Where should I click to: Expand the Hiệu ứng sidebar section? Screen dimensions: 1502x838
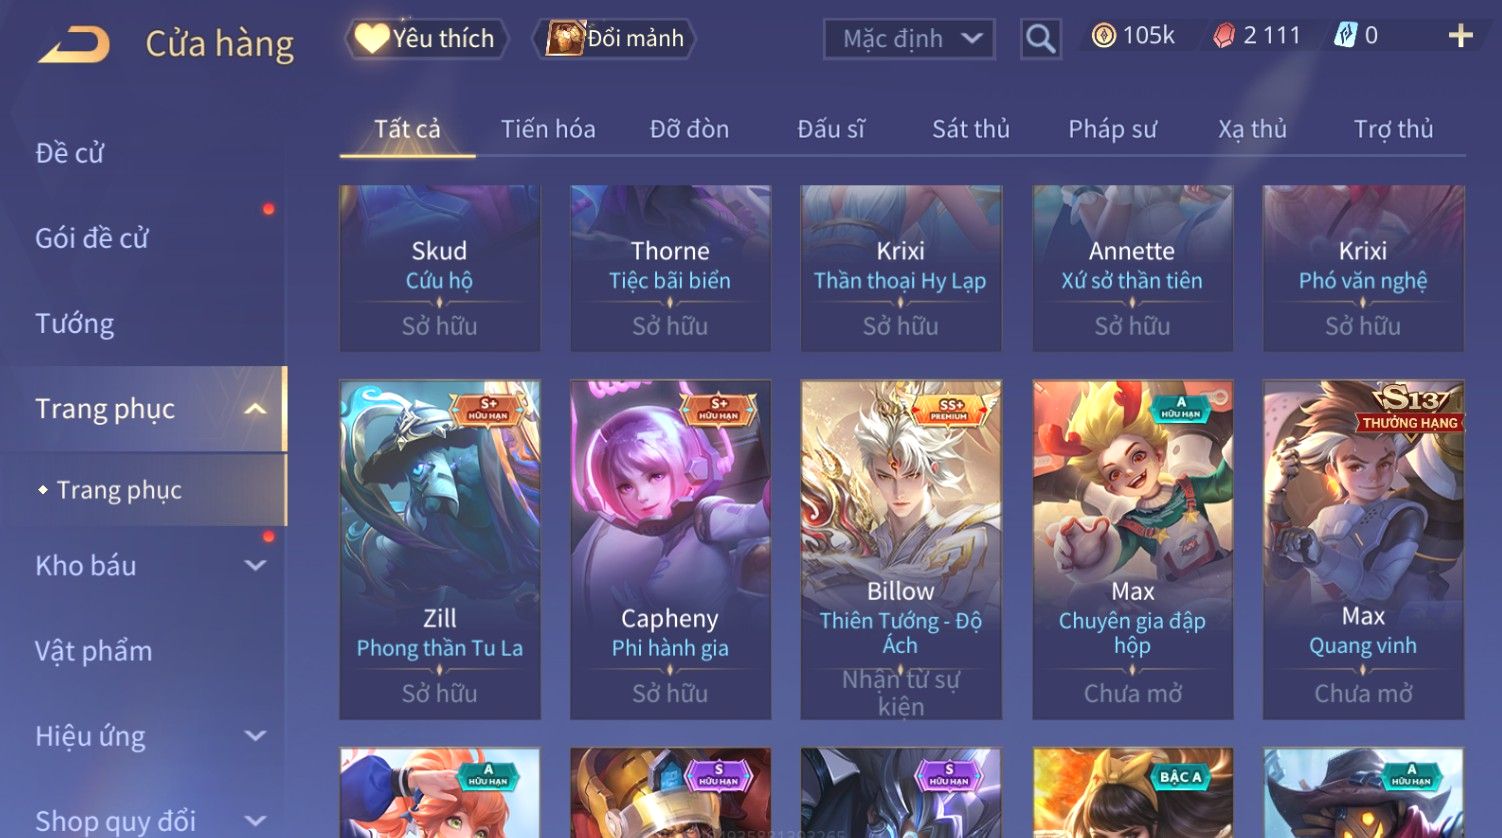255,736
